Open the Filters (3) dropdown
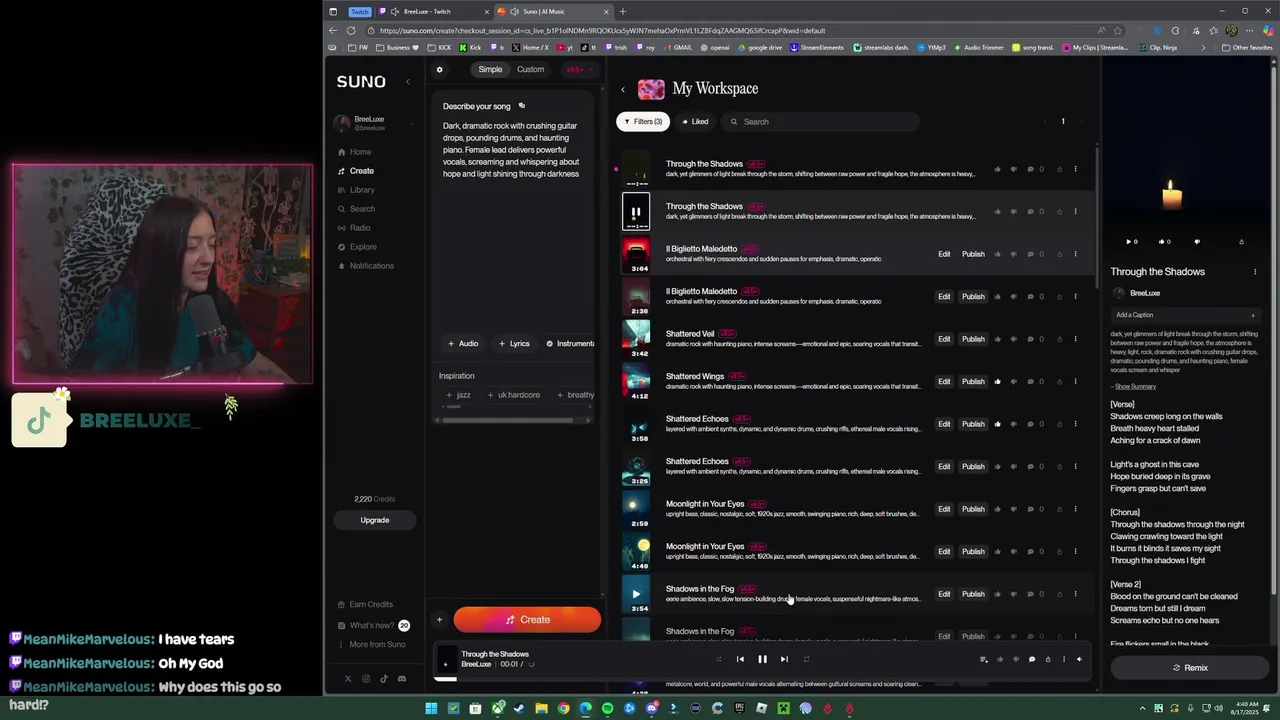1280x720 pixels. point(643,122)
